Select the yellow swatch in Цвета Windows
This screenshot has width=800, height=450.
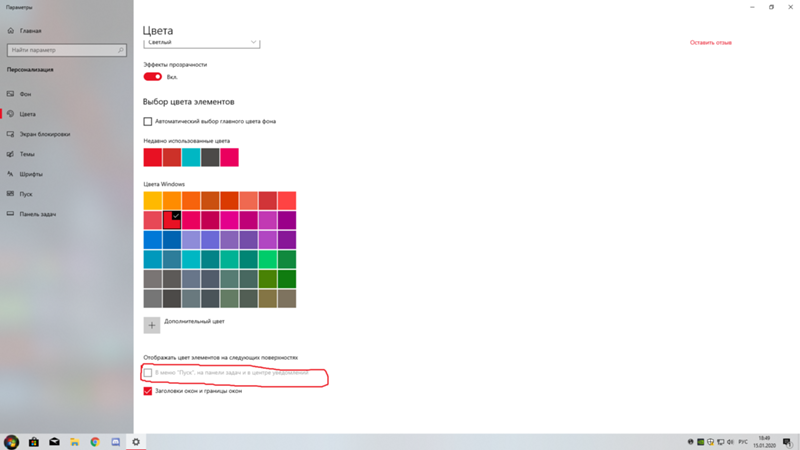[x=153, y=201]
